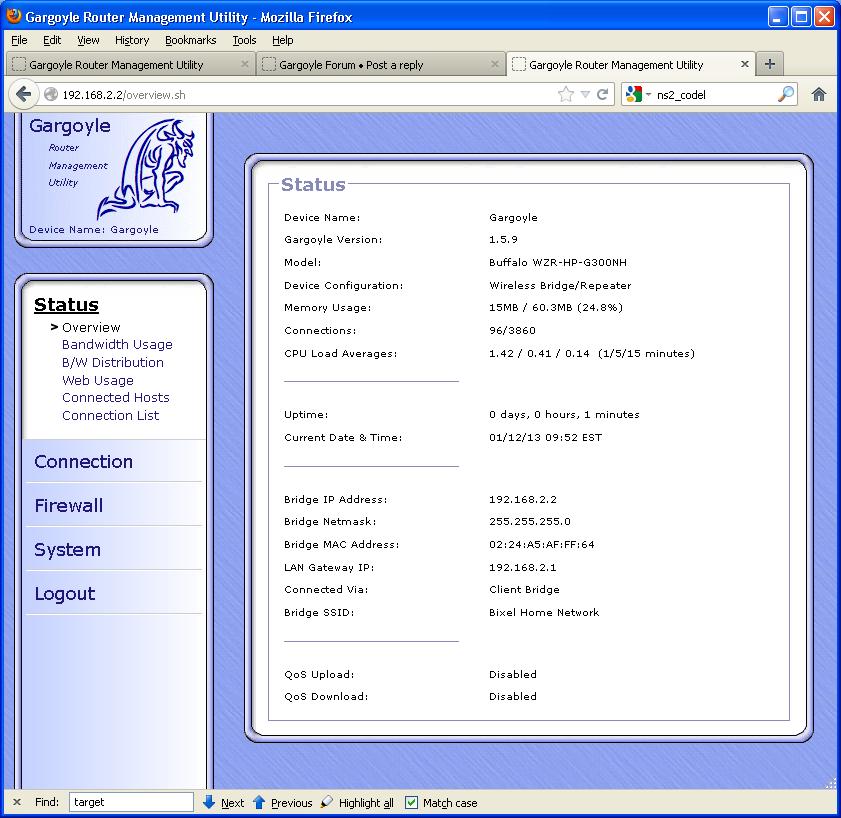Click the Gargoyle dragon logo image

click(x=146, y=169)
